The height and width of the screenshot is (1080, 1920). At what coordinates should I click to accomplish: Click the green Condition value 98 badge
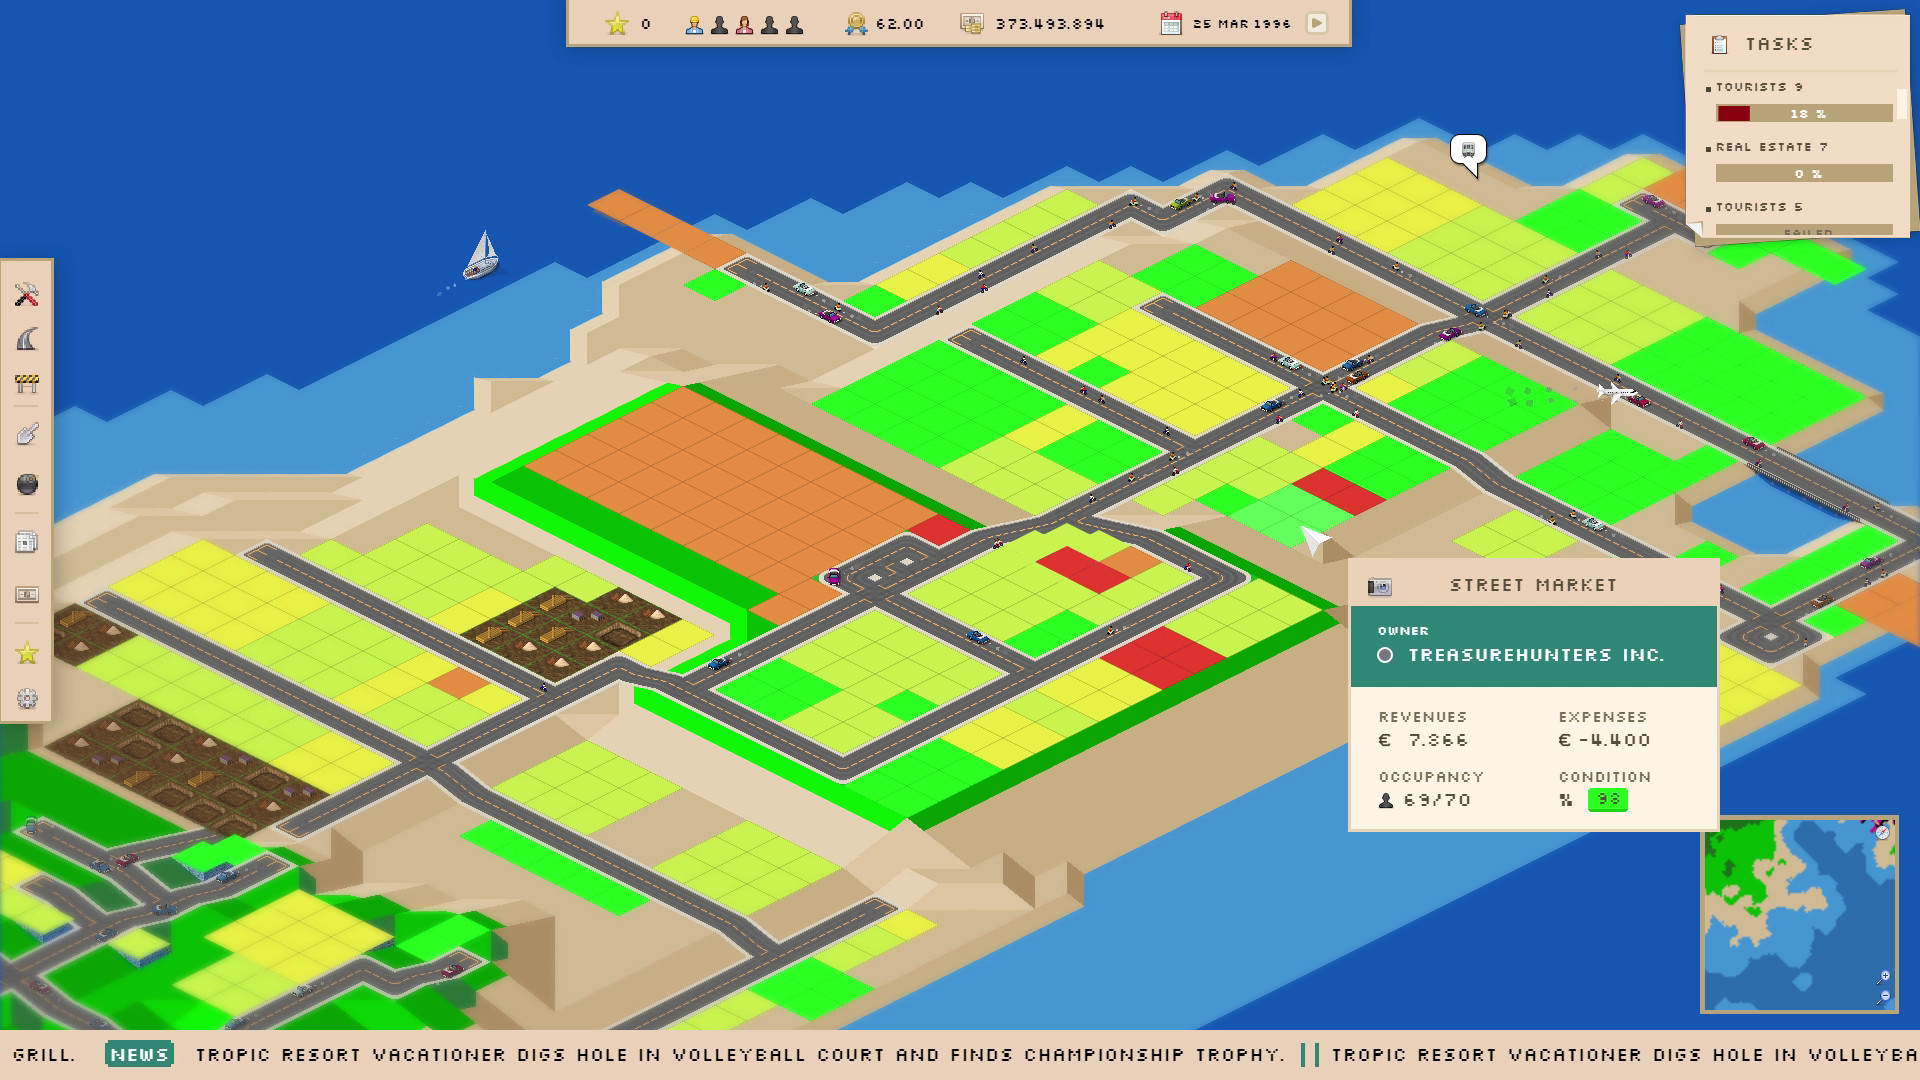tap(1607, 800)
